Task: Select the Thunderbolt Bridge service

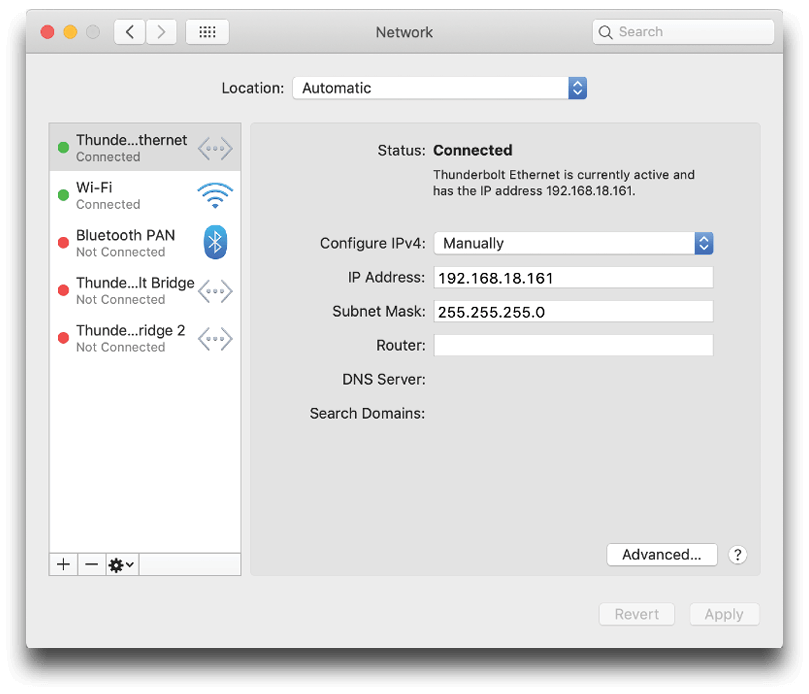Action: point(145,290)
